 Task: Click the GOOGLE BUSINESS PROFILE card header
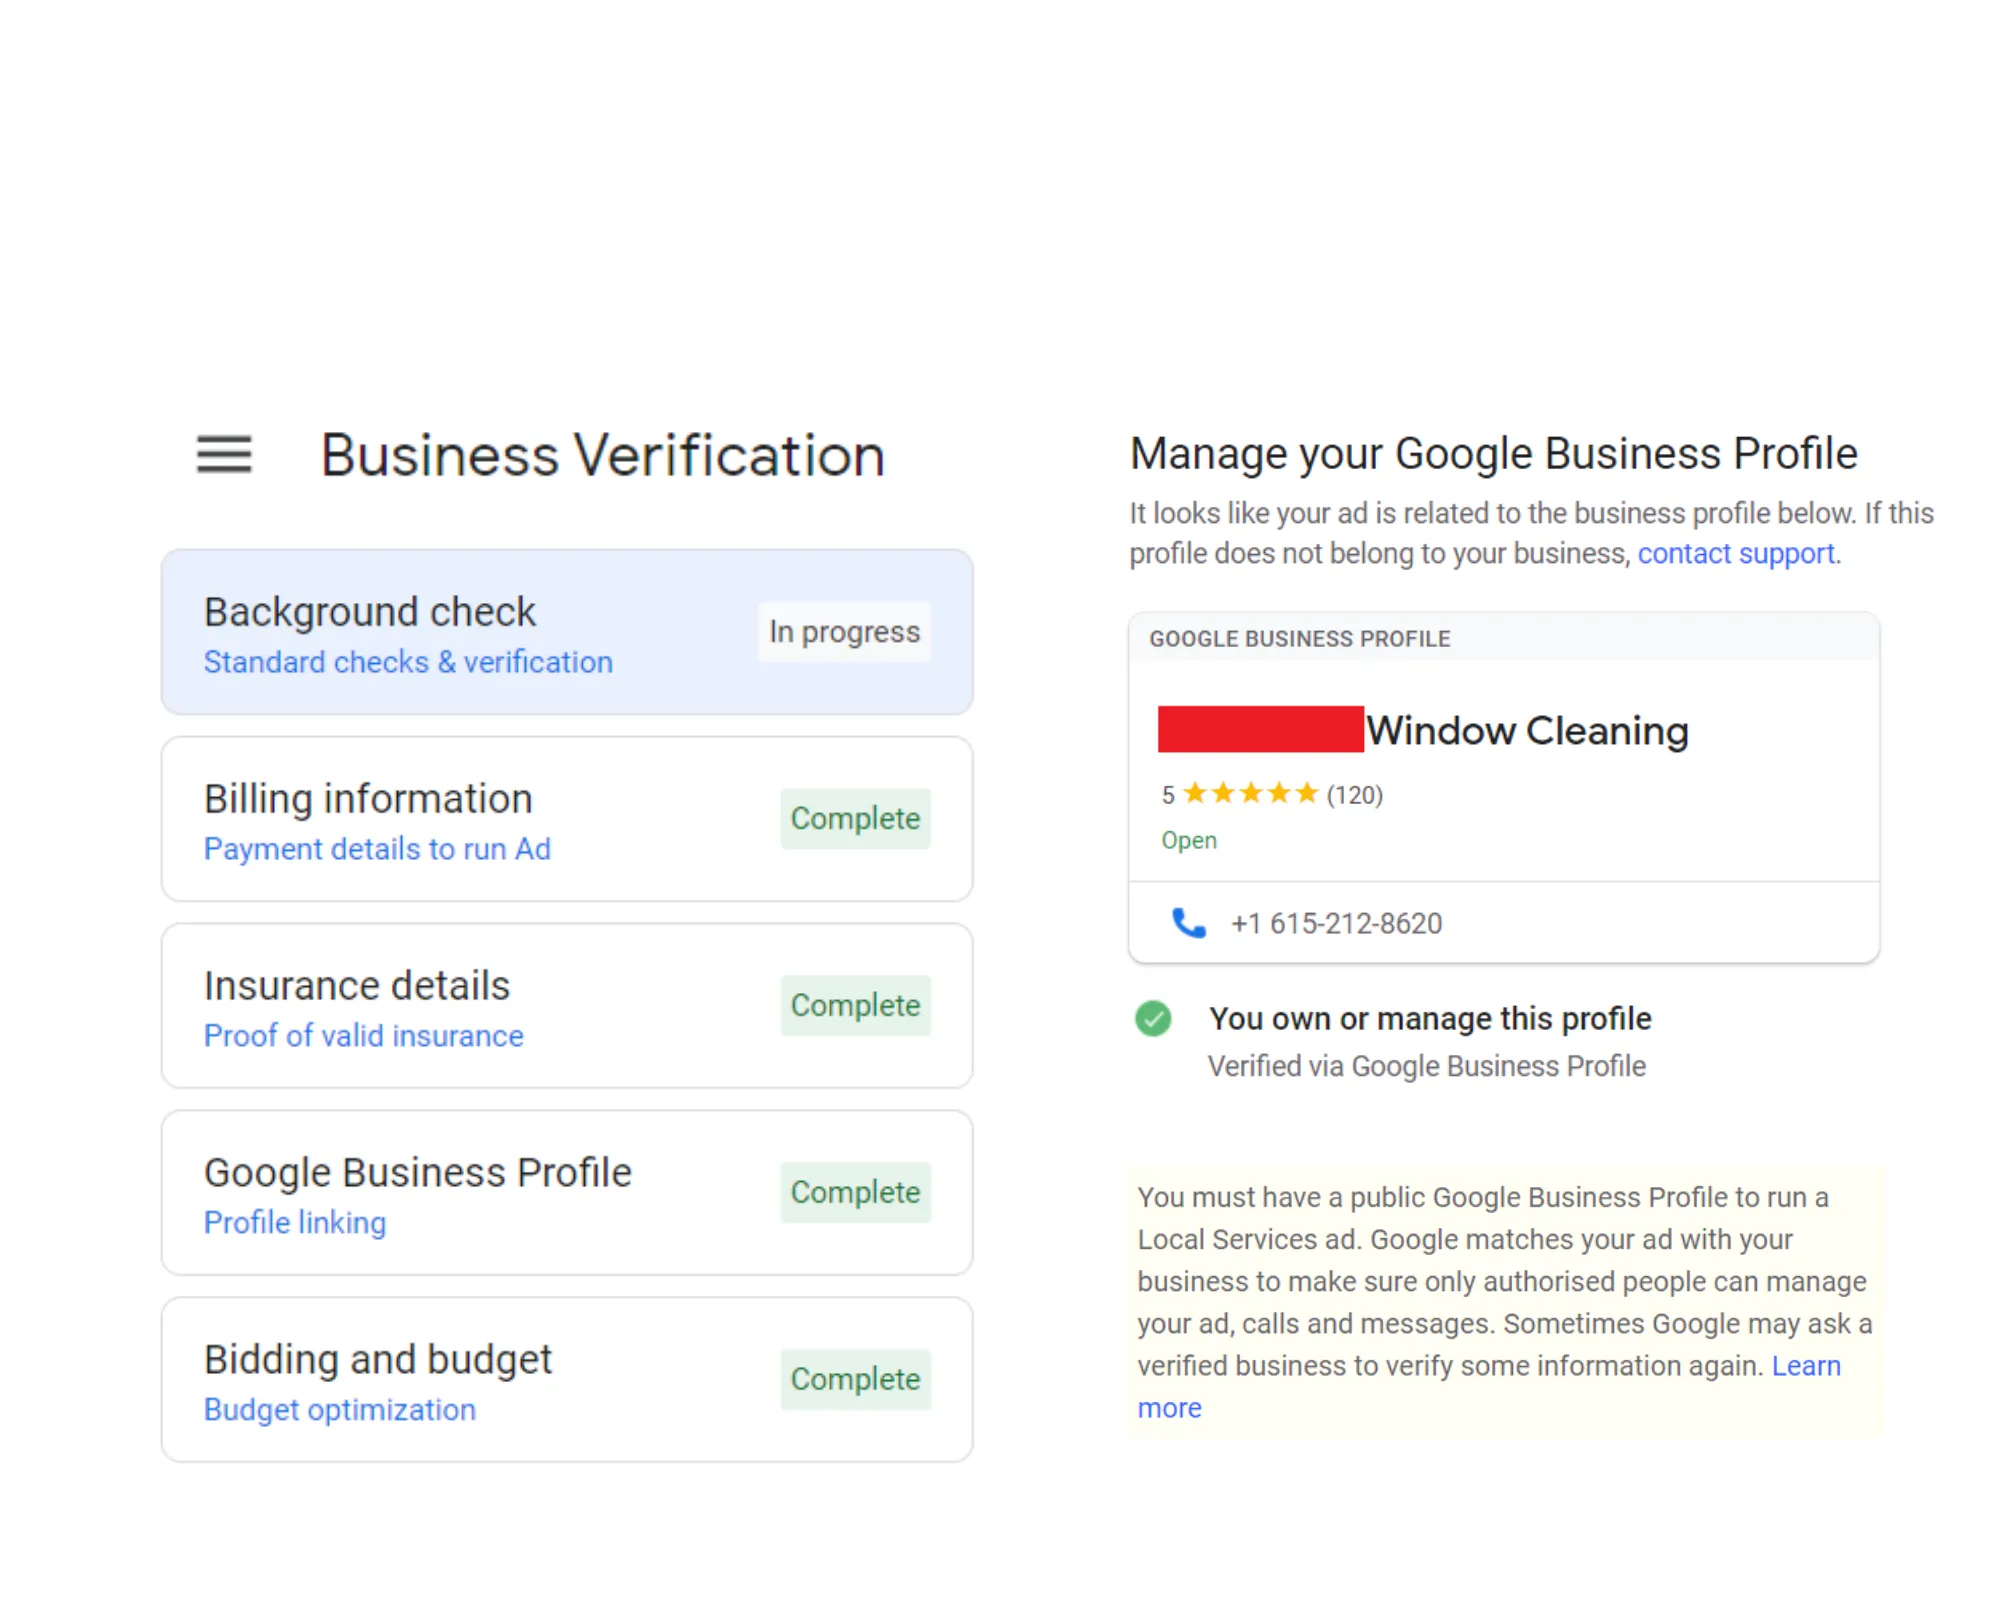pyautogui.click(x=1504, y=638)
